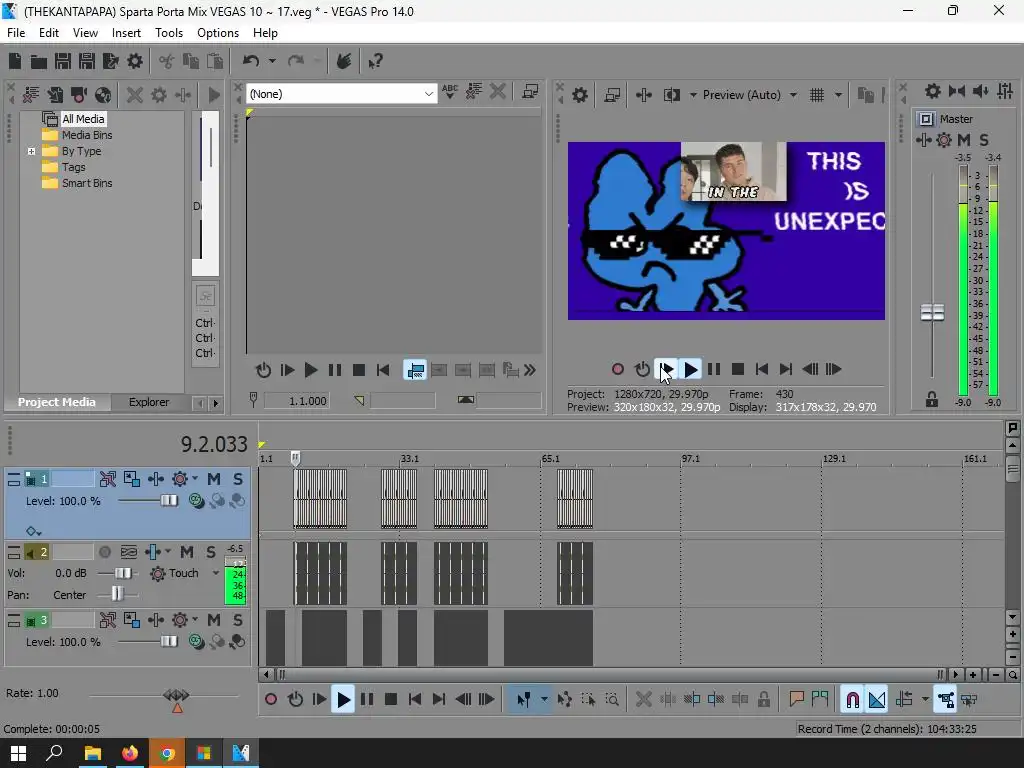Adjust track 1 Level slider
This screenshot has height=768, width=1024.
(x=169, y=501)
